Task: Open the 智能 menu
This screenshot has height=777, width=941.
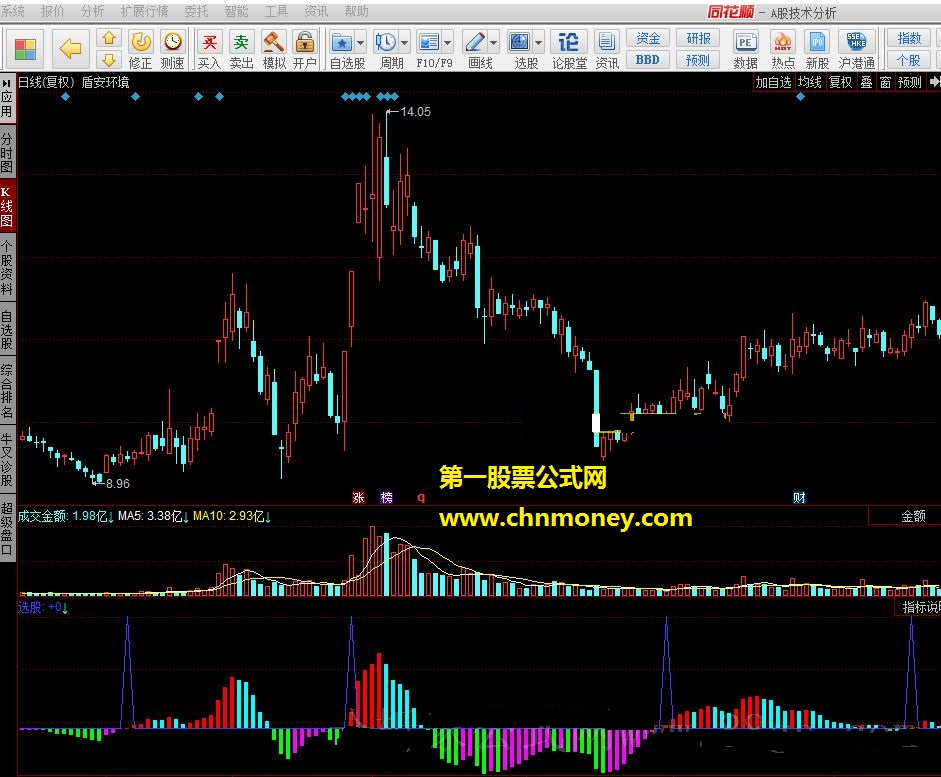Action: coord(236,11)
